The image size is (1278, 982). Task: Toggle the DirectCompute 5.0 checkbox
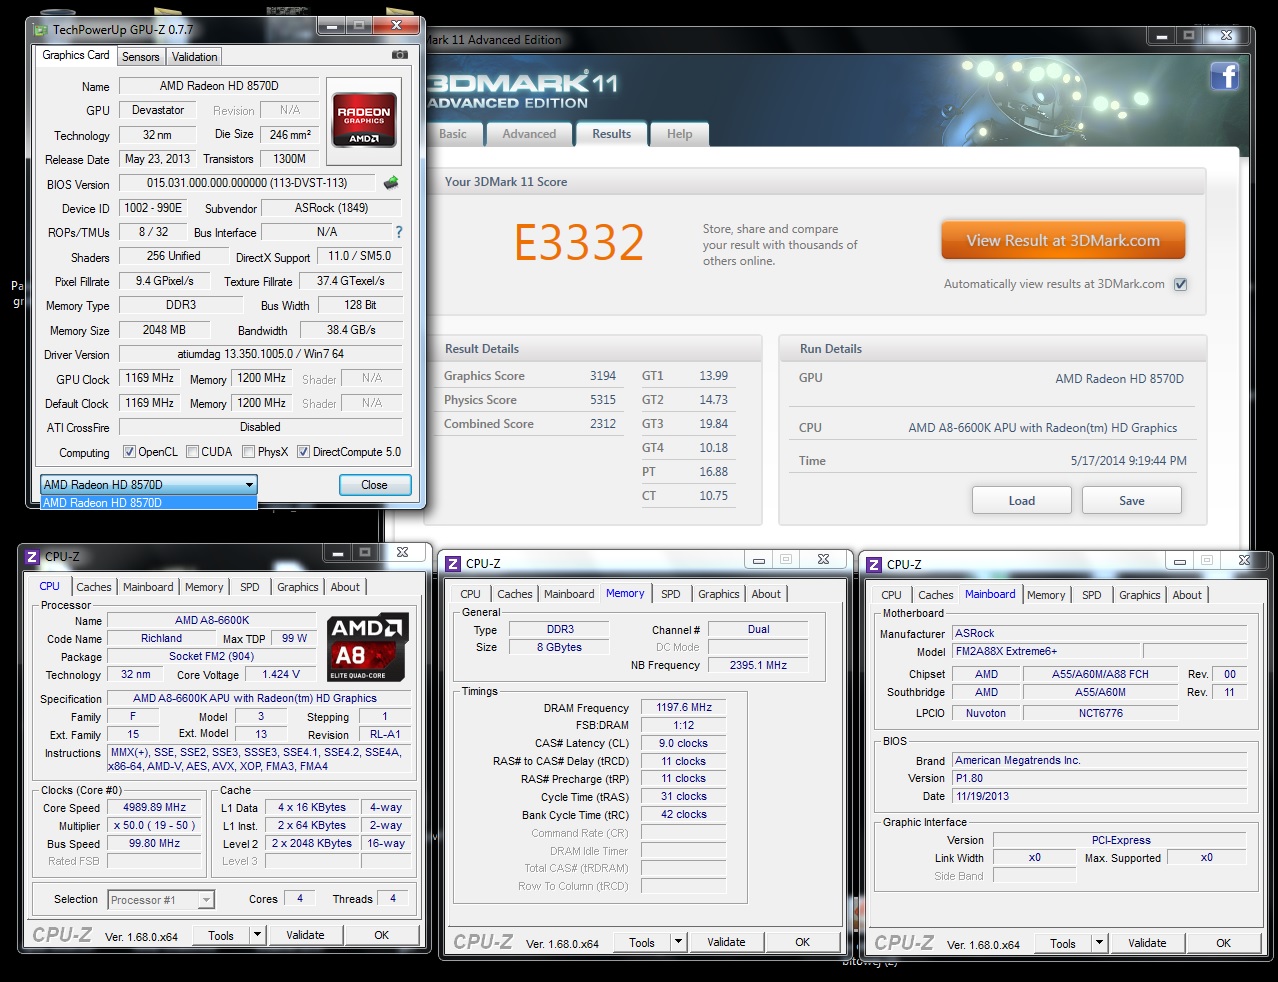[x=303, y=452]
